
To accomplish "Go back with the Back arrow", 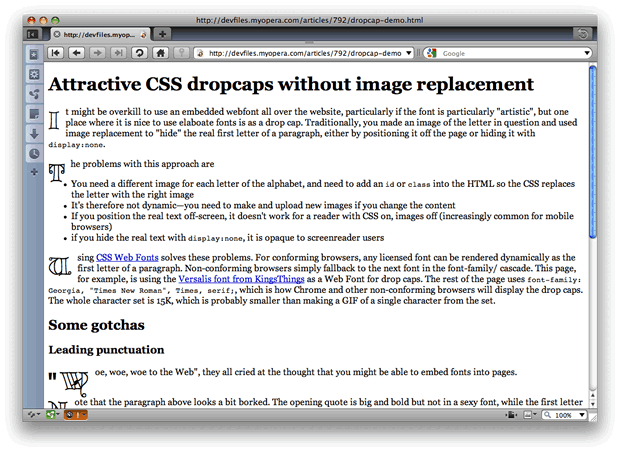I will (x=77, y=53).
